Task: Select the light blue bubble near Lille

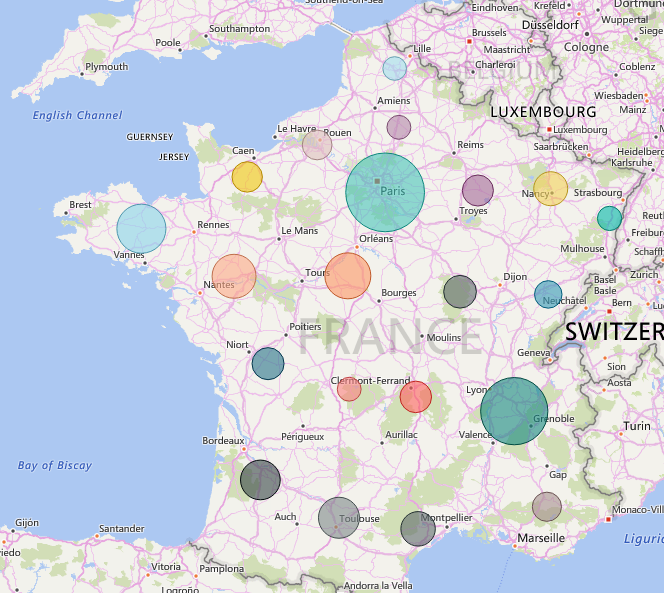Action: coord(395,69)
